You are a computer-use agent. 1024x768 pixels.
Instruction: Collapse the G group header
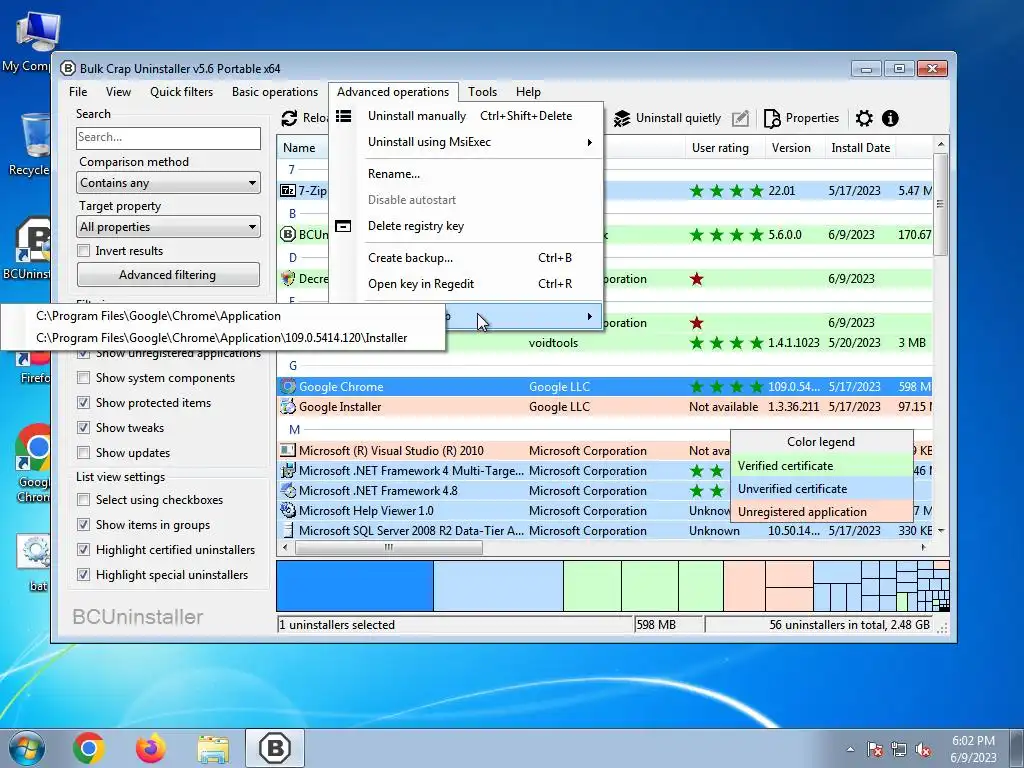(293, 366)
